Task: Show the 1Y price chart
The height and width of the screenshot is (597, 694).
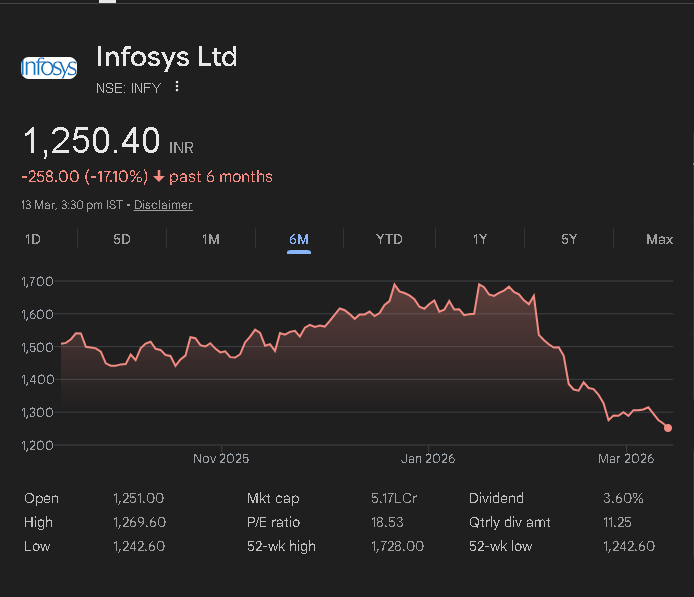Action: tap(480, 239)
